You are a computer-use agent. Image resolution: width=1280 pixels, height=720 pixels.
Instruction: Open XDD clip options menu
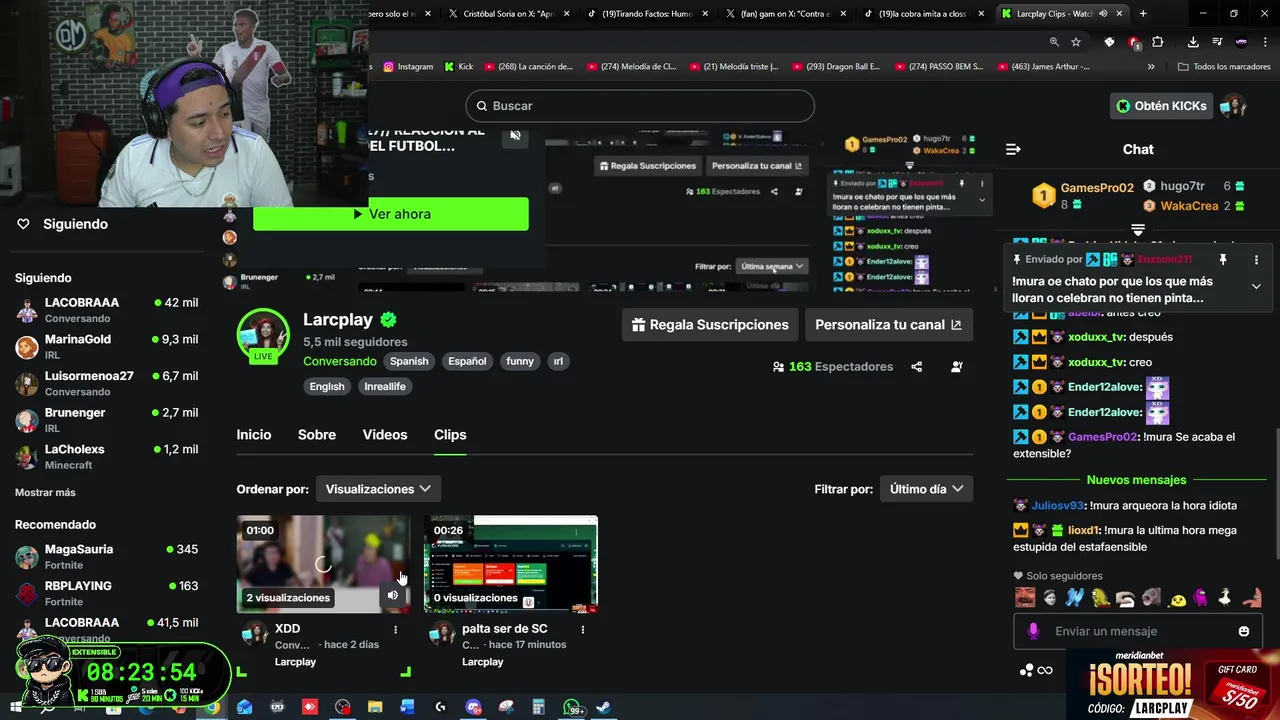pos(396,629)
